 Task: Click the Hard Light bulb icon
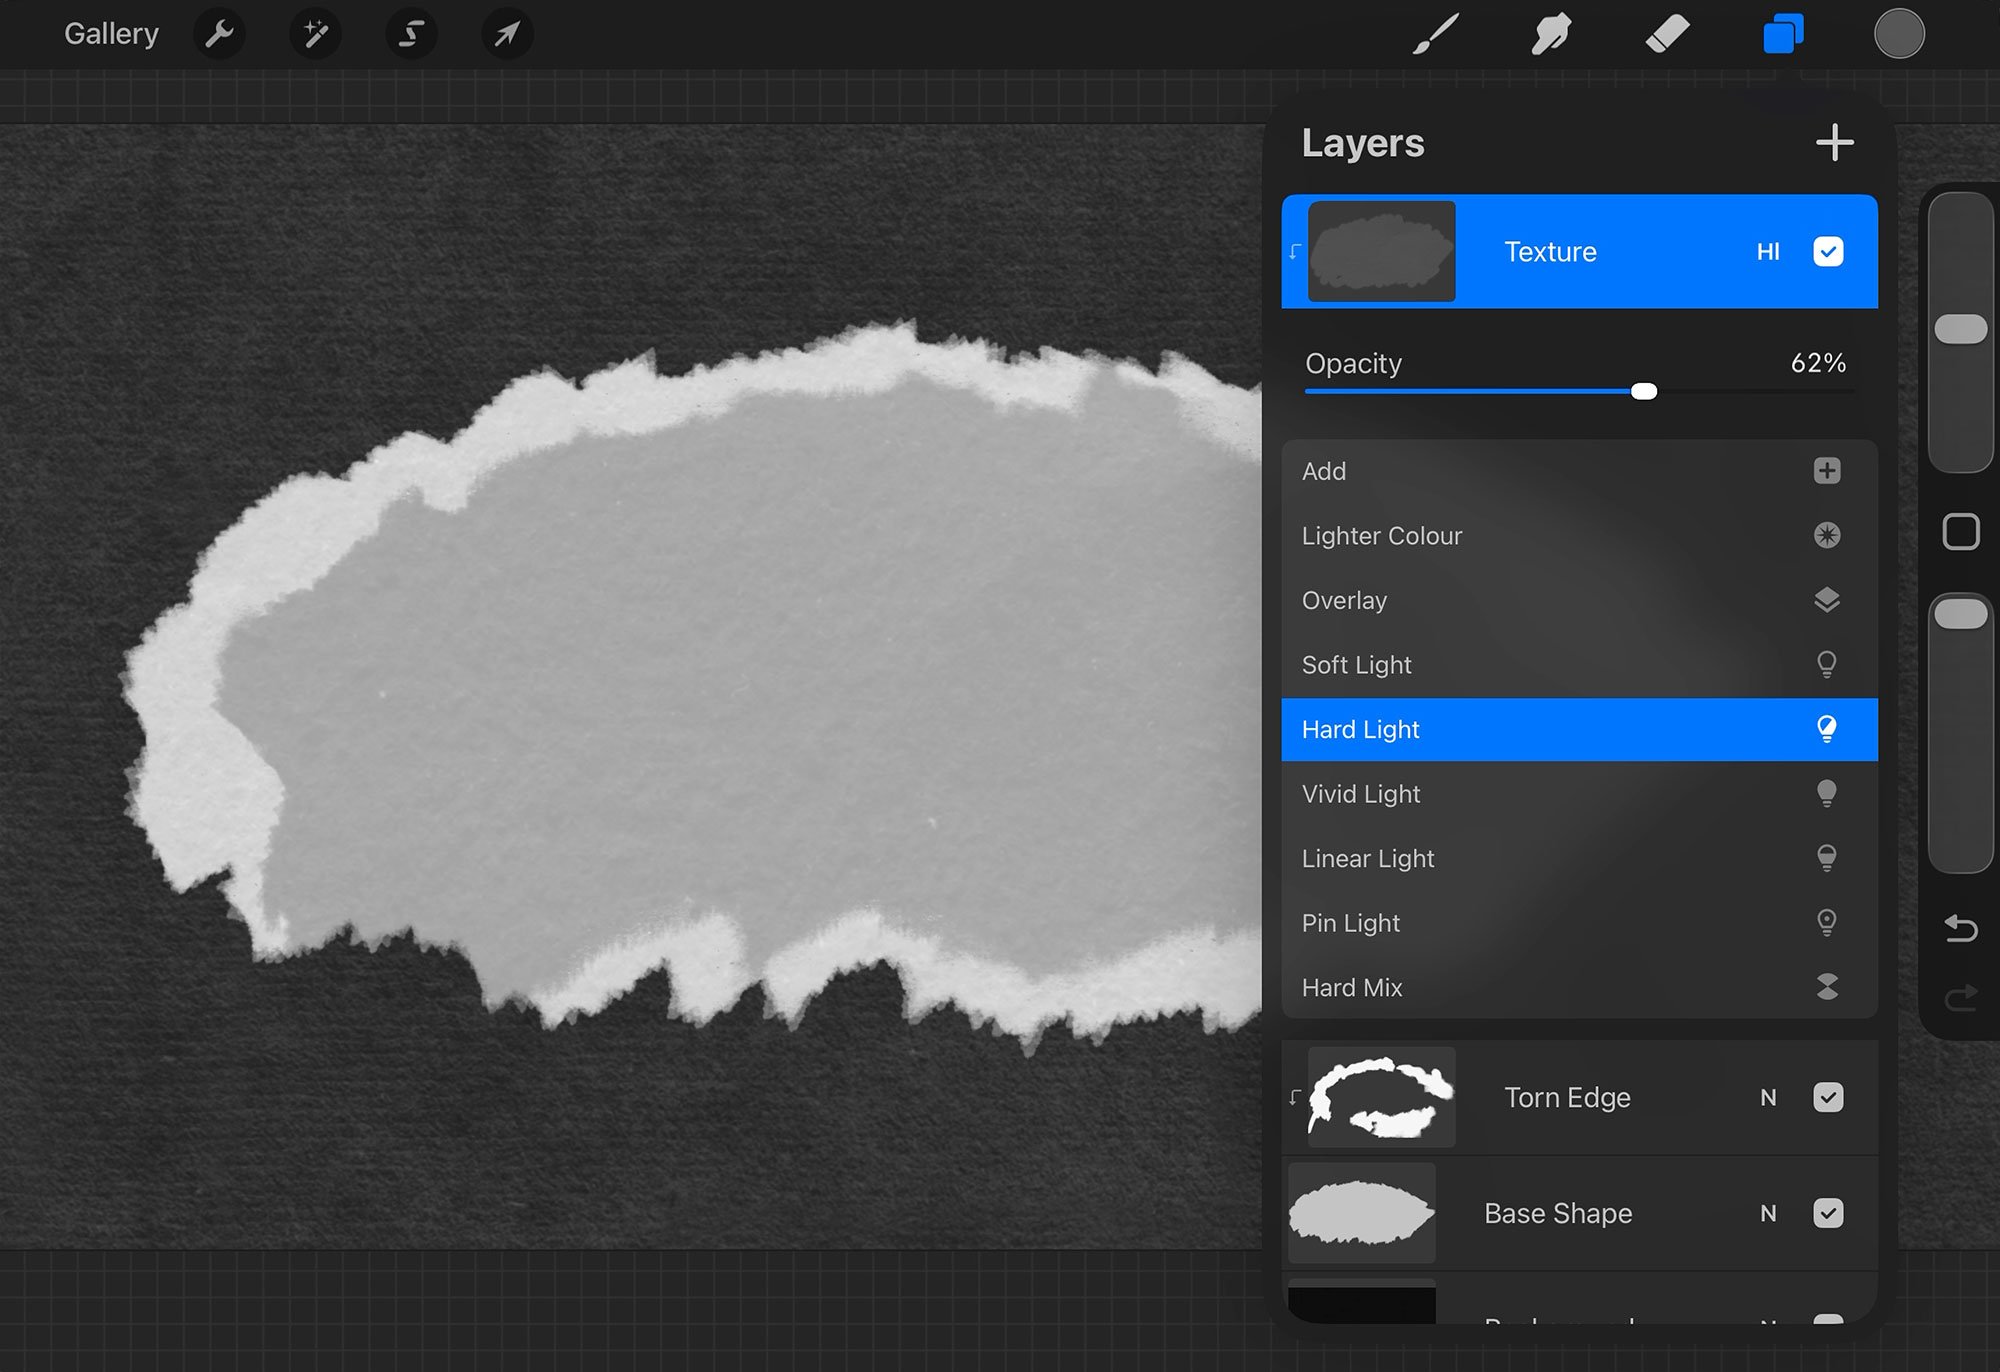coord(1827,729)
